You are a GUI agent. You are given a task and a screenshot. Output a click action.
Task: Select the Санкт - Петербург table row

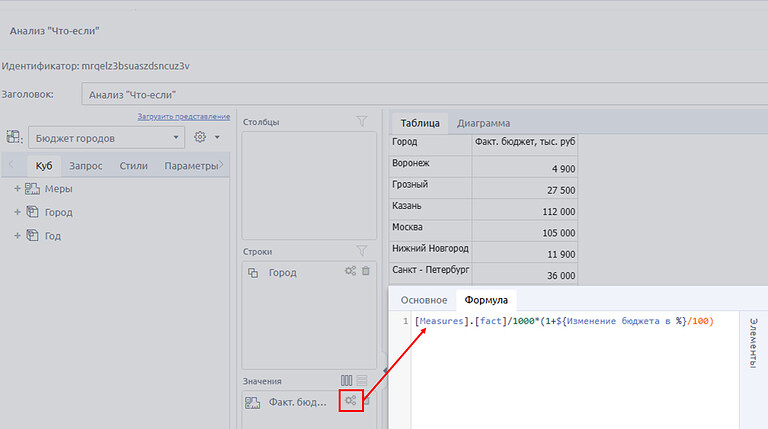(x=483, y=273)
